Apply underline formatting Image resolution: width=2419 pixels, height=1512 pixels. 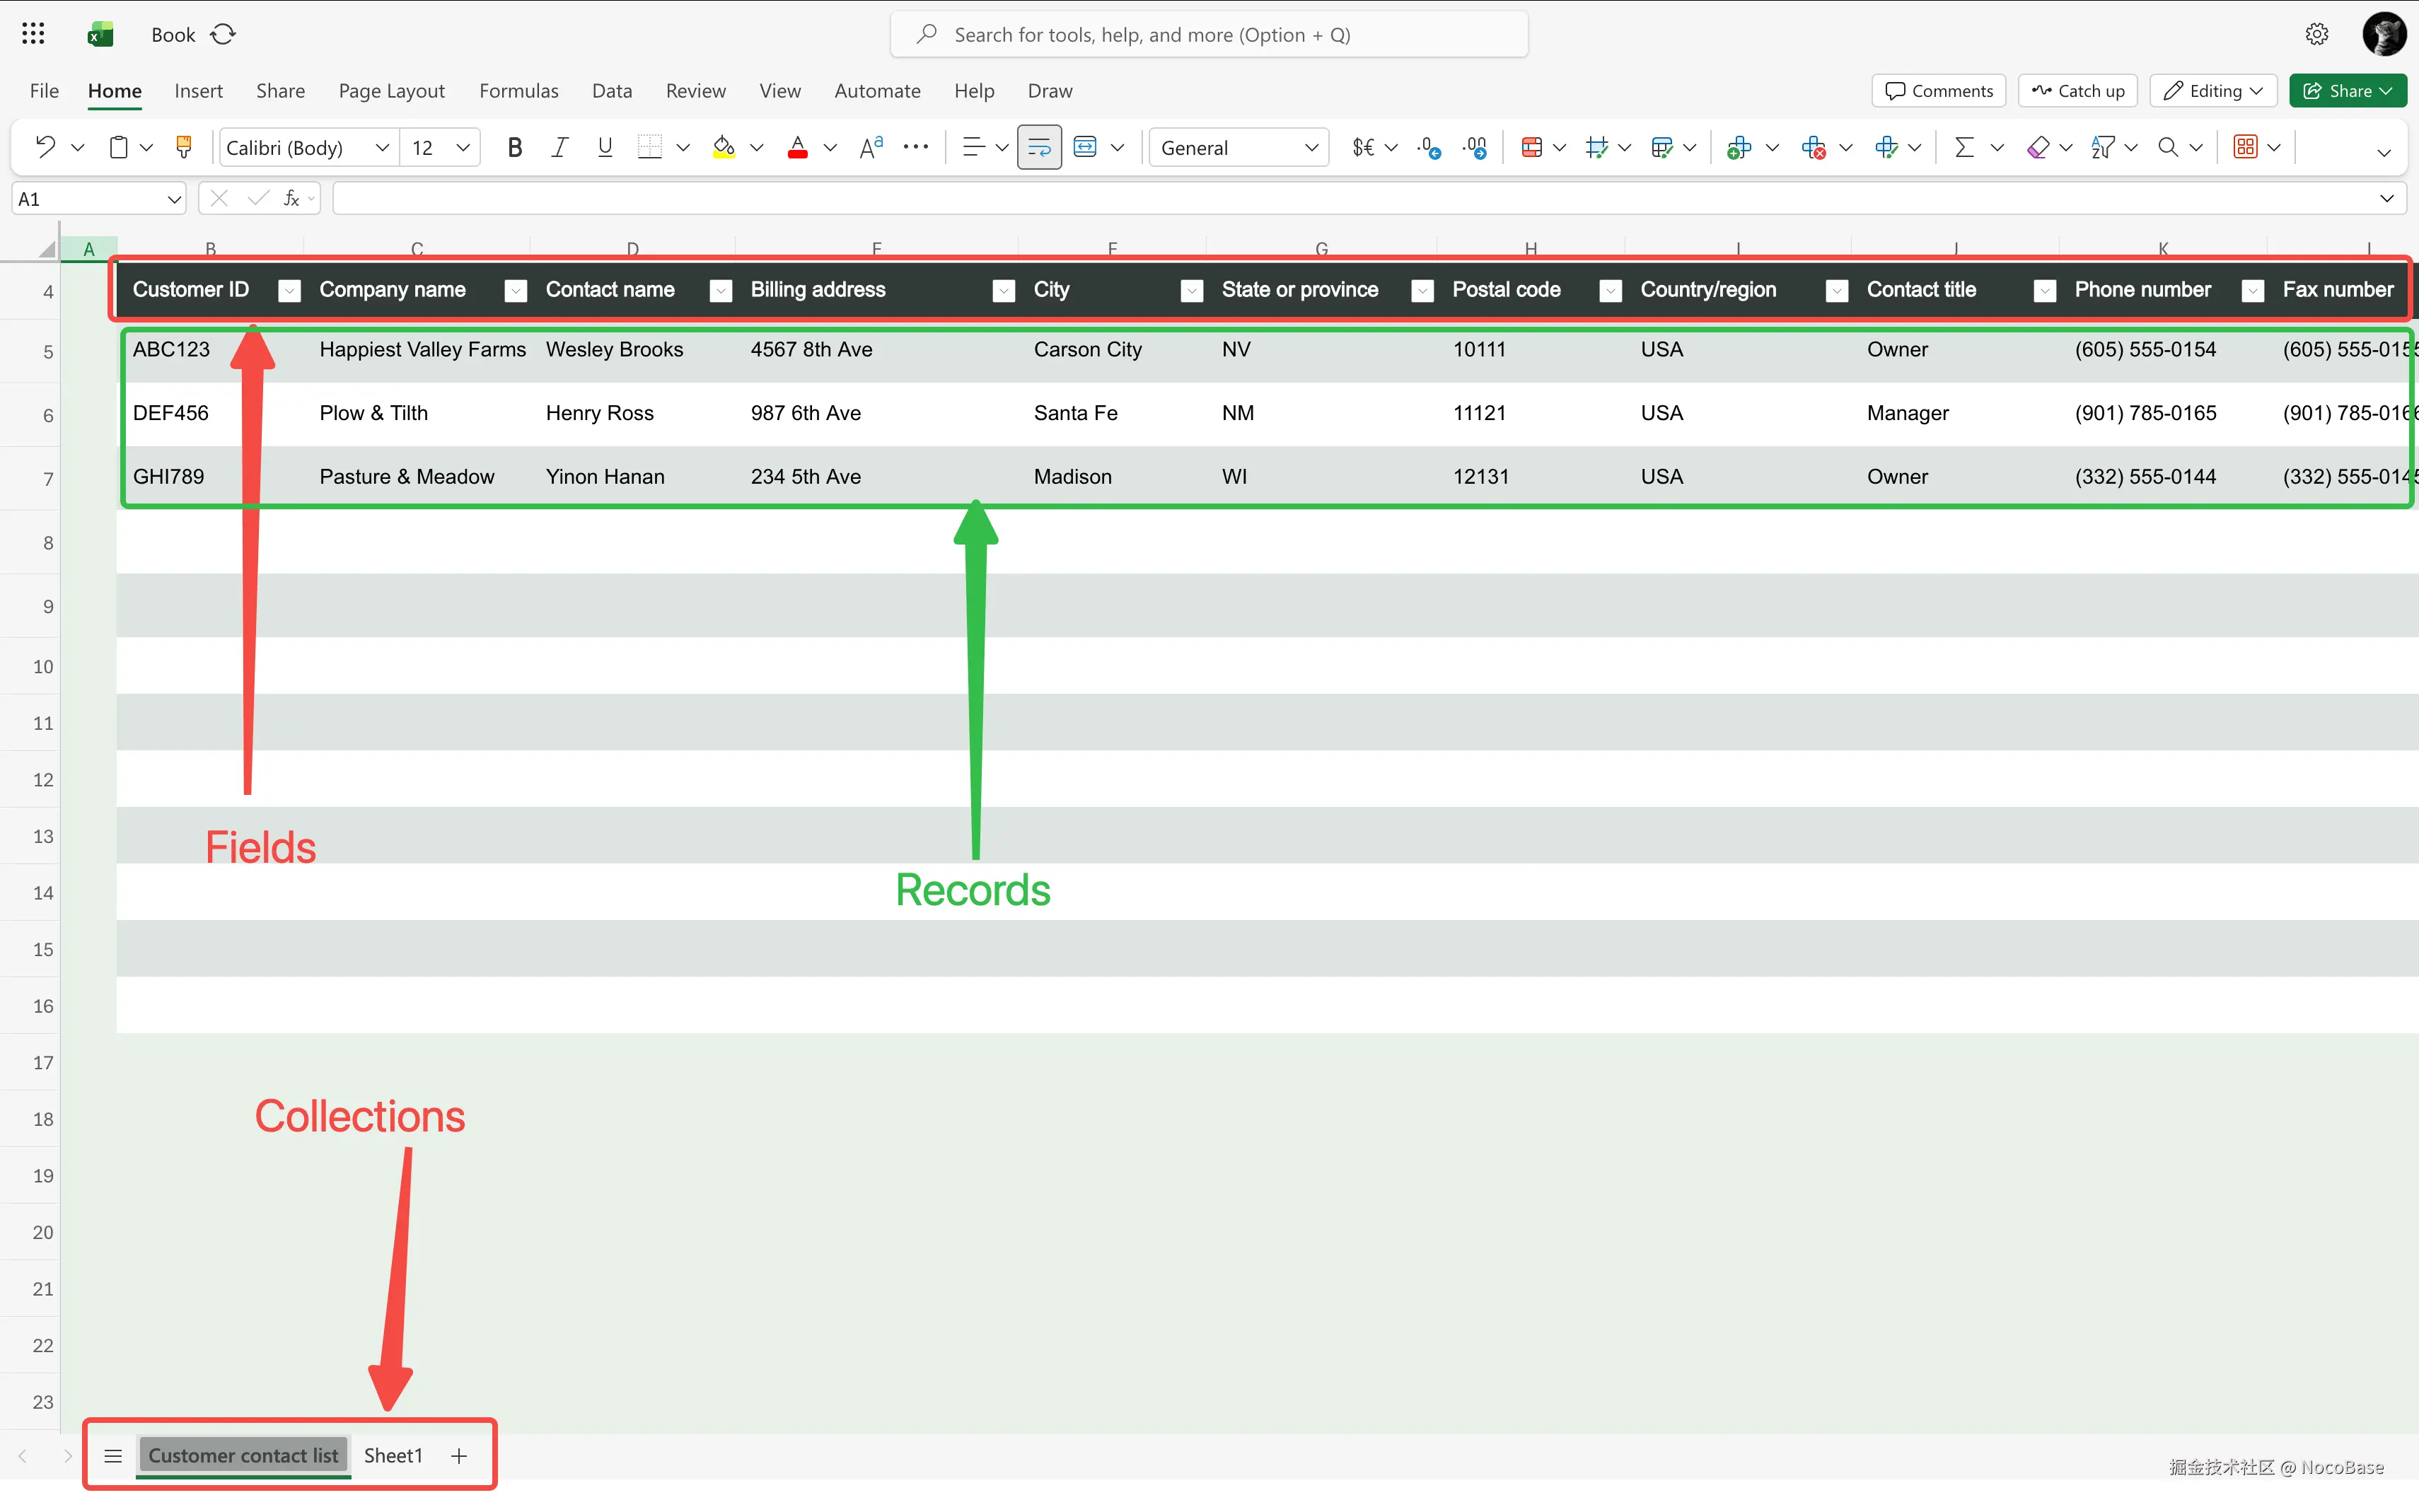coord(604,147)
